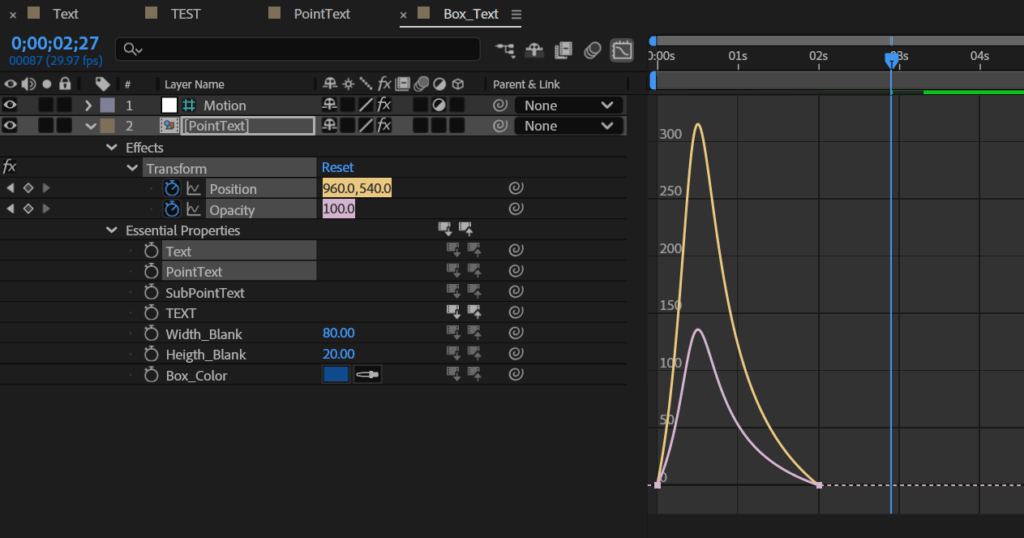Select the Box_Text composition tab

coord(471,14)
